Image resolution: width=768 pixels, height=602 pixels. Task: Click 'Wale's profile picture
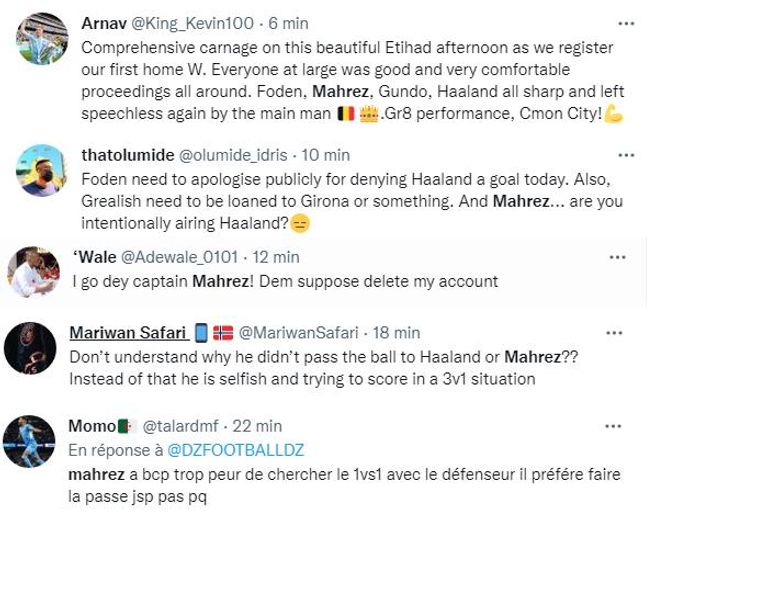(33, 272)
